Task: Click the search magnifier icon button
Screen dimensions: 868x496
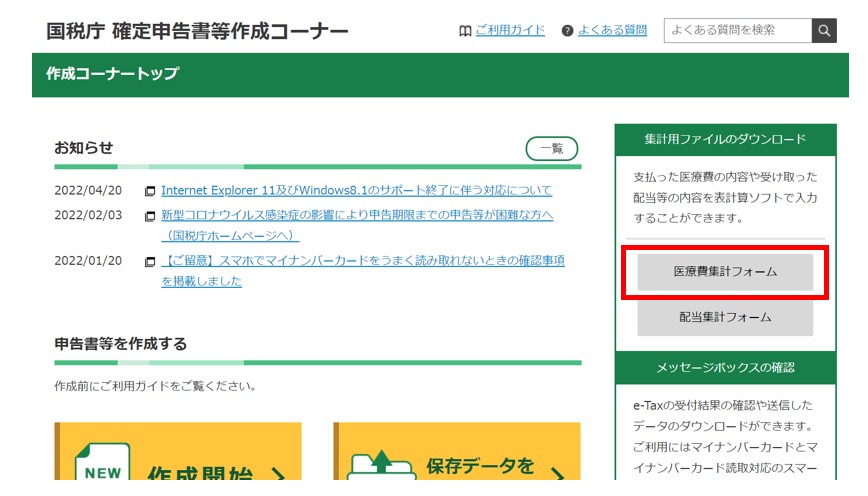Action: [x=824, y=30]
